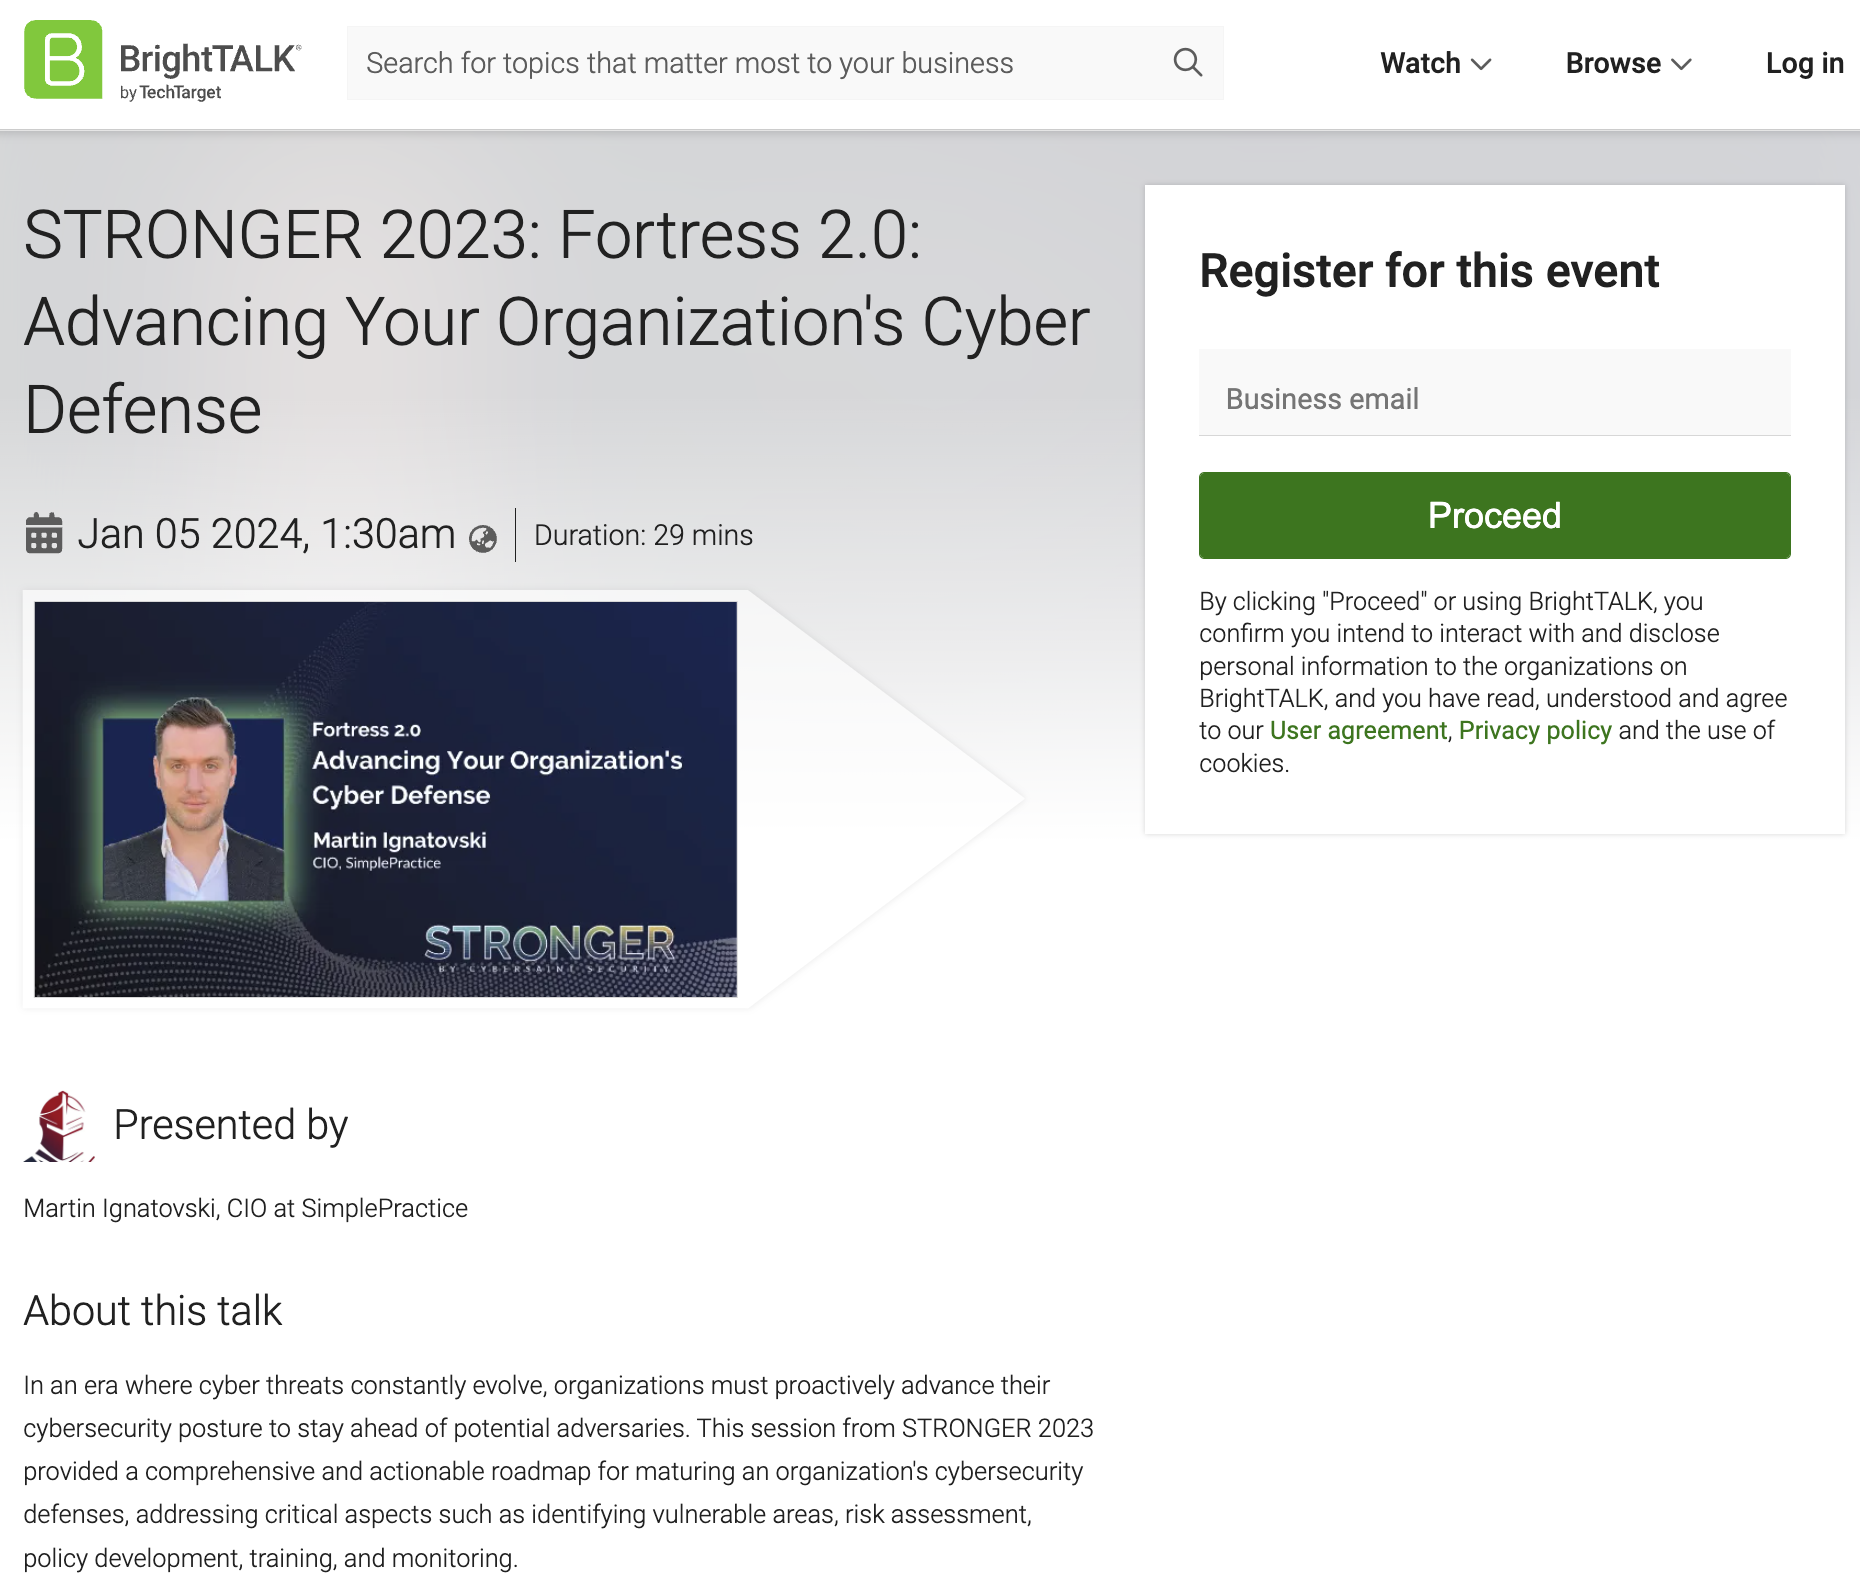Click the search magnifying glass icon
The image size is (1860, 1586).
click(x=1187, y=62)
